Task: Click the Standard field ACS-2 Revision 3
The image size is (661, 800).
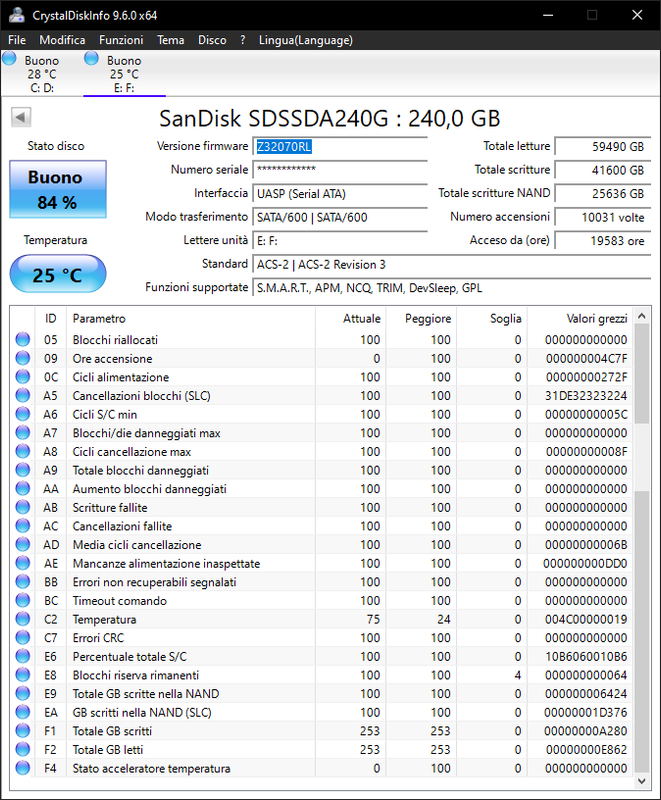Action: (451, 264)
